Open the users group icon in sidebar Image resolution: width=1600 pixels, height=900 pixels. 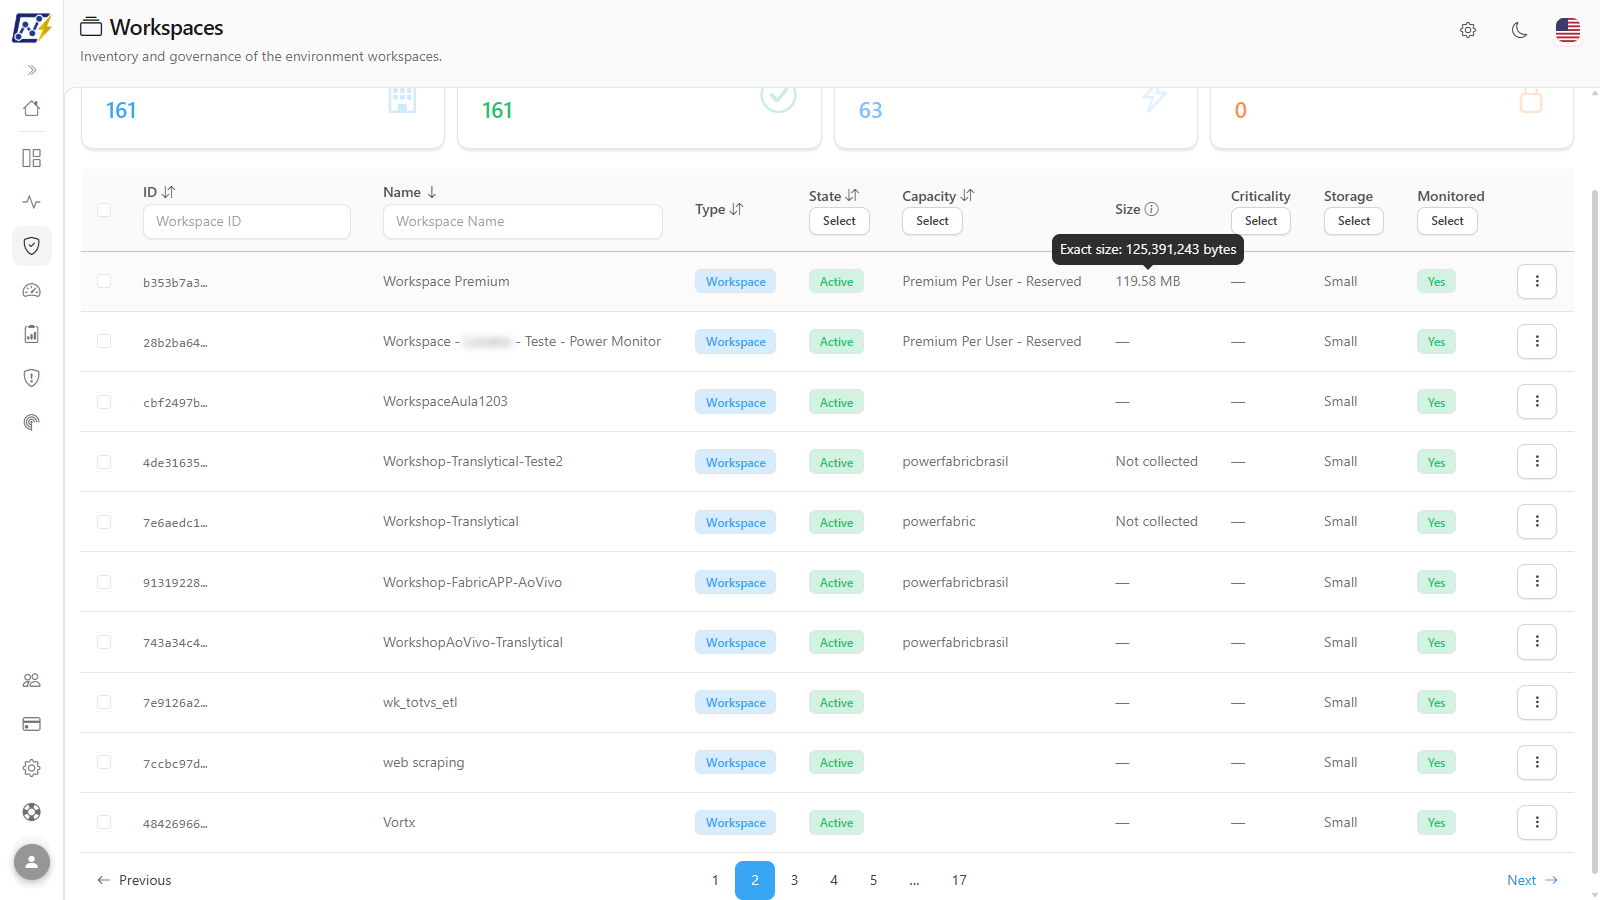32,680
